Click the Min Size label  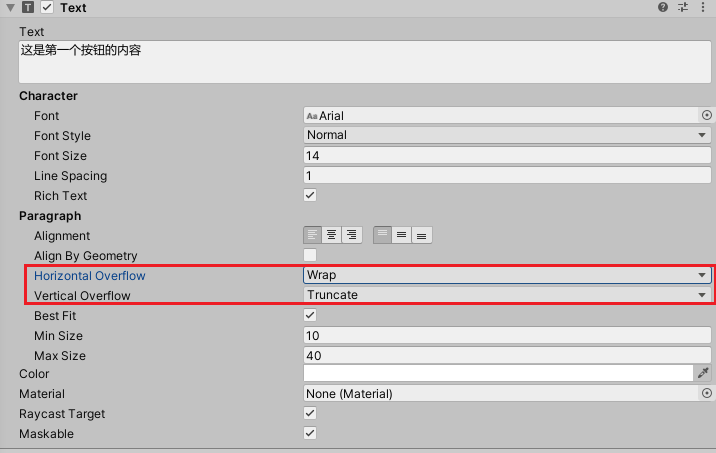click(x=58, y=336)
